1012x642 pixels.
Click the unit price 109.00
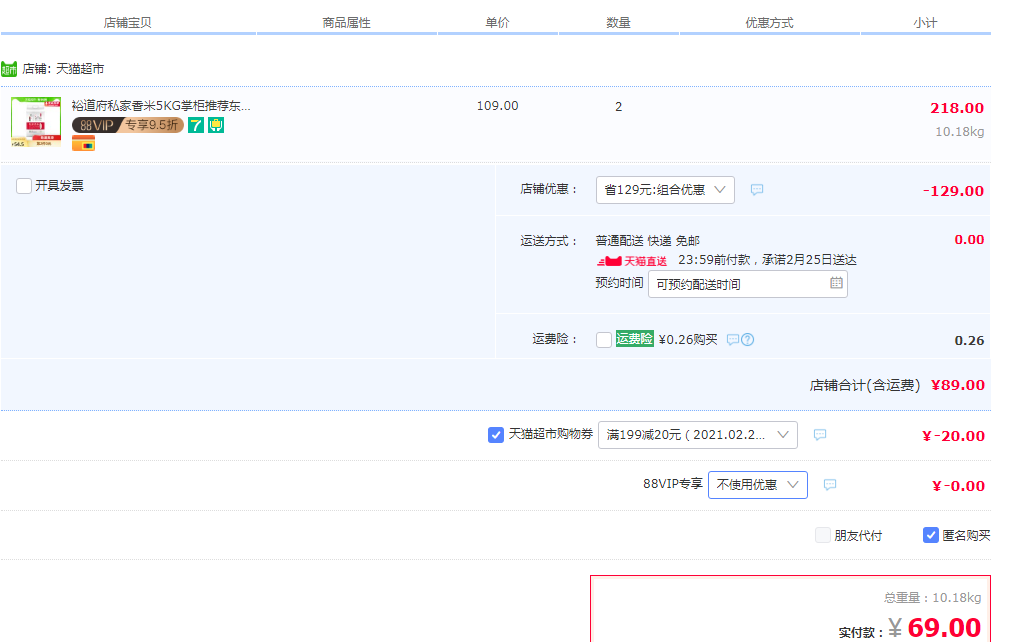point(498,106)
